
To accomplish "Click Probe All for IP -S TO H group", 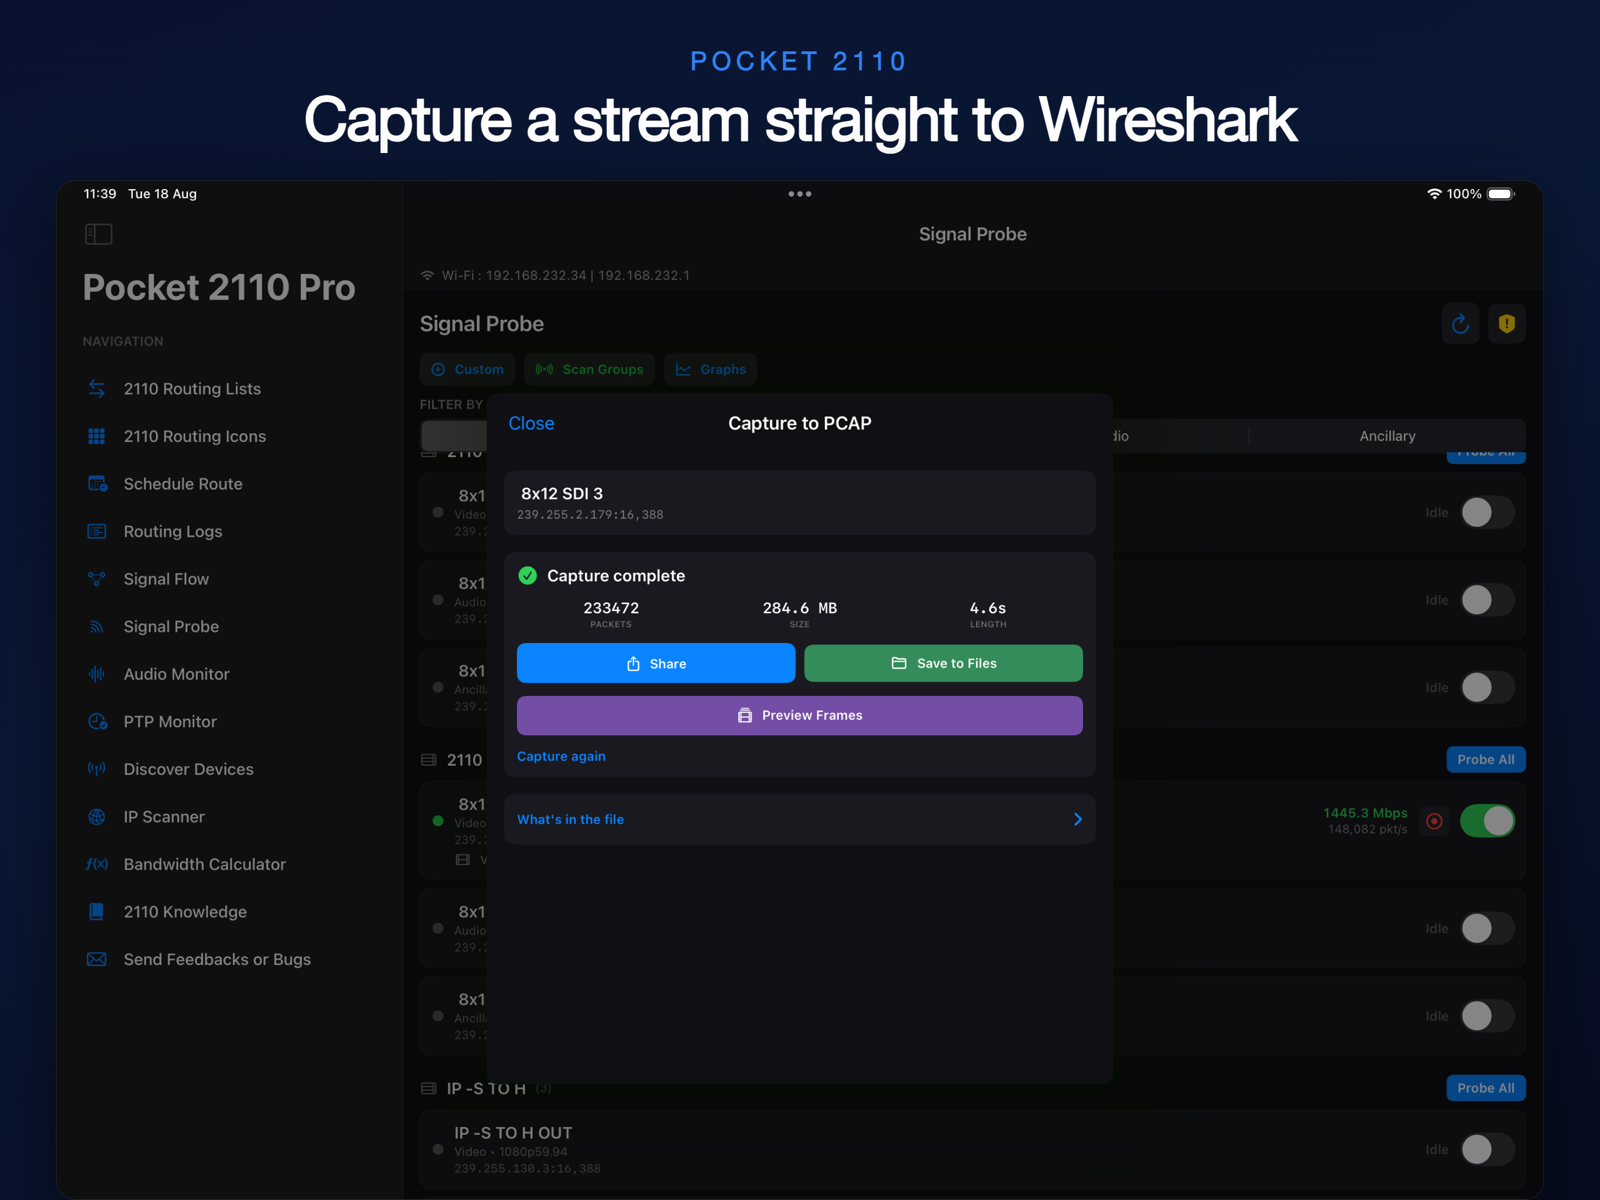I will tap(1485, 1088).
